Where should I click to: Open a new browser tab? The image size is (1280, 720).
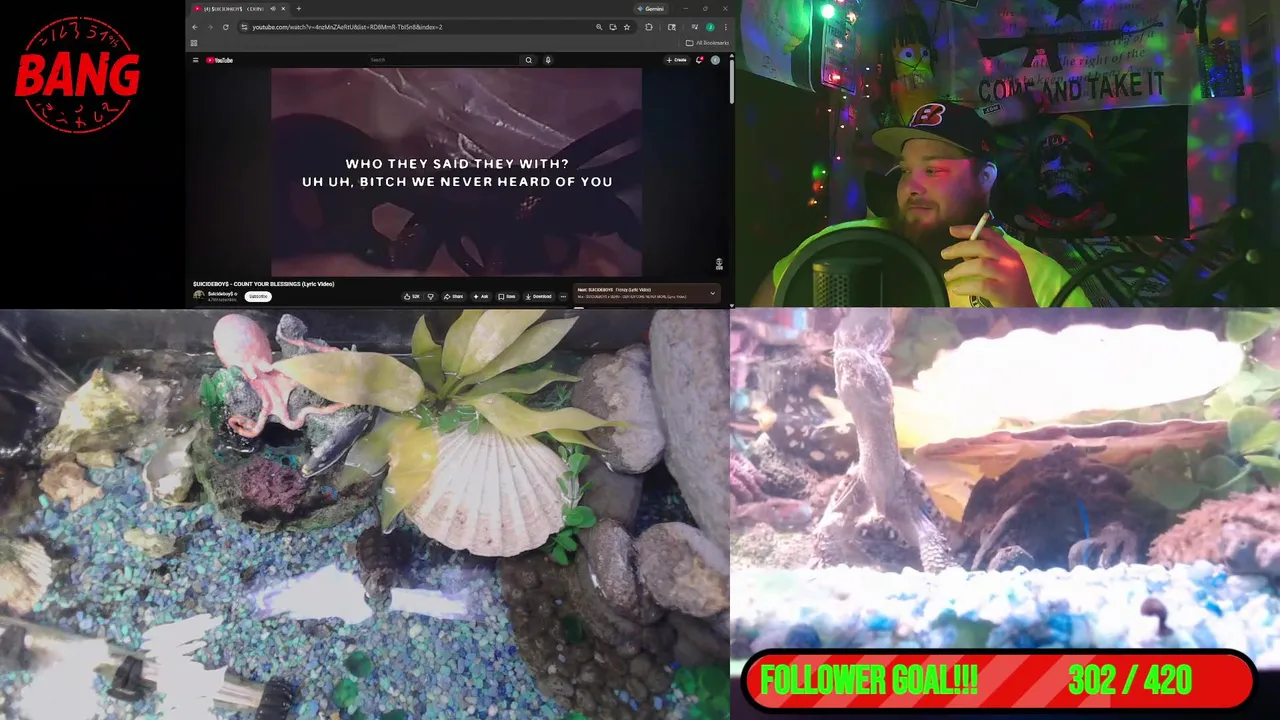click(298, 8)
